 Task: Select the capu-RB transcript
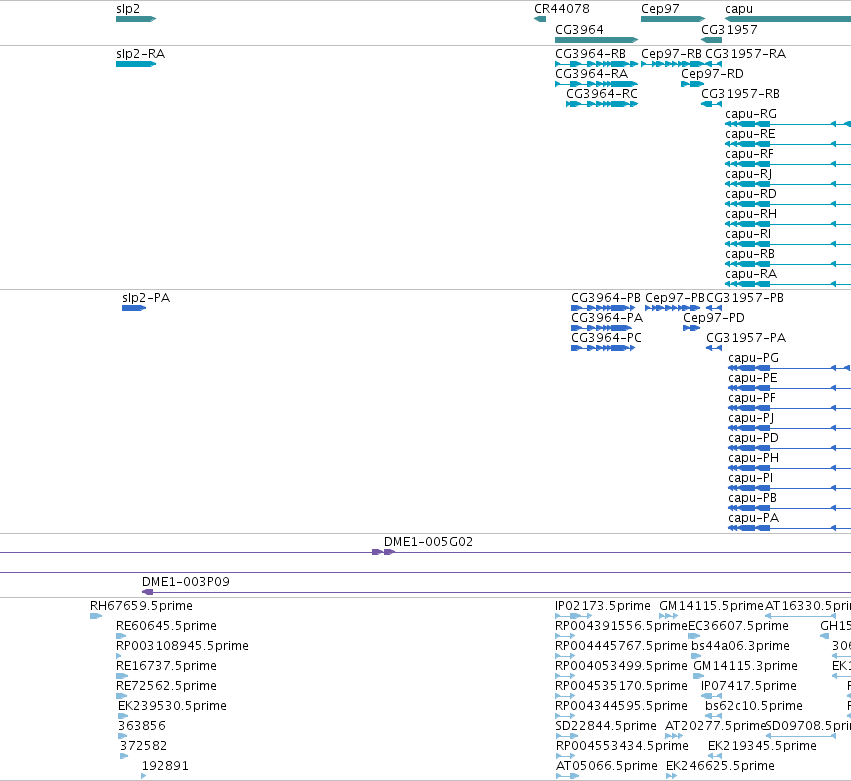tap(788, 264)
